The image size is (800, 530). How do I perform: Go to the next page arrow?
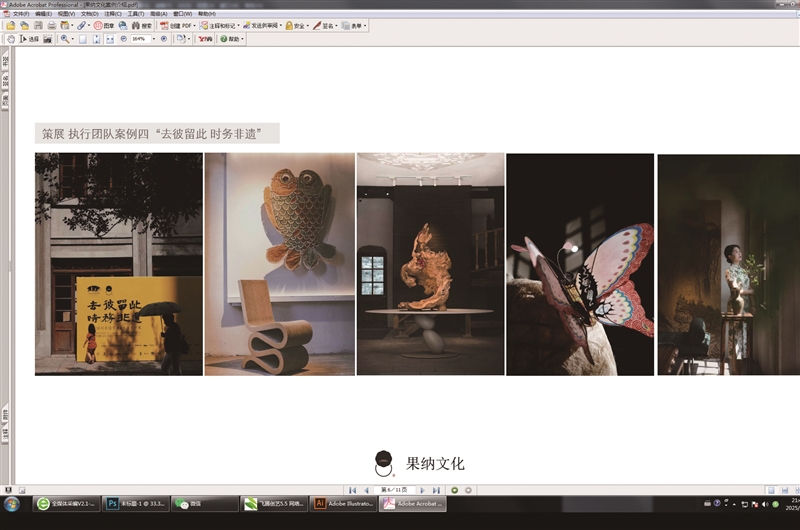[423, 490]
